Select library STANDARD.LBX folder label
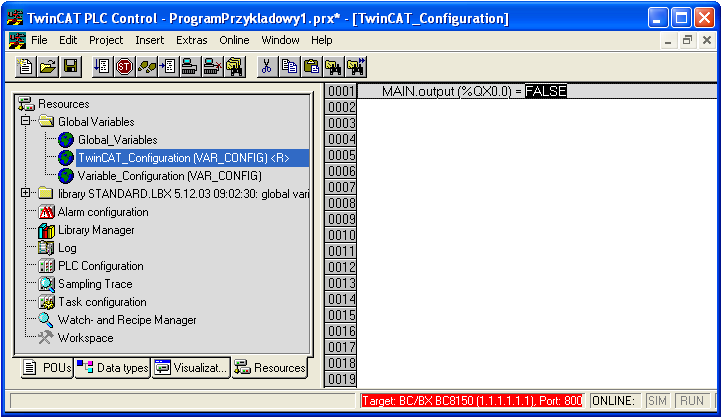Viewport: 723px width, 418px height. coord(183,194)
